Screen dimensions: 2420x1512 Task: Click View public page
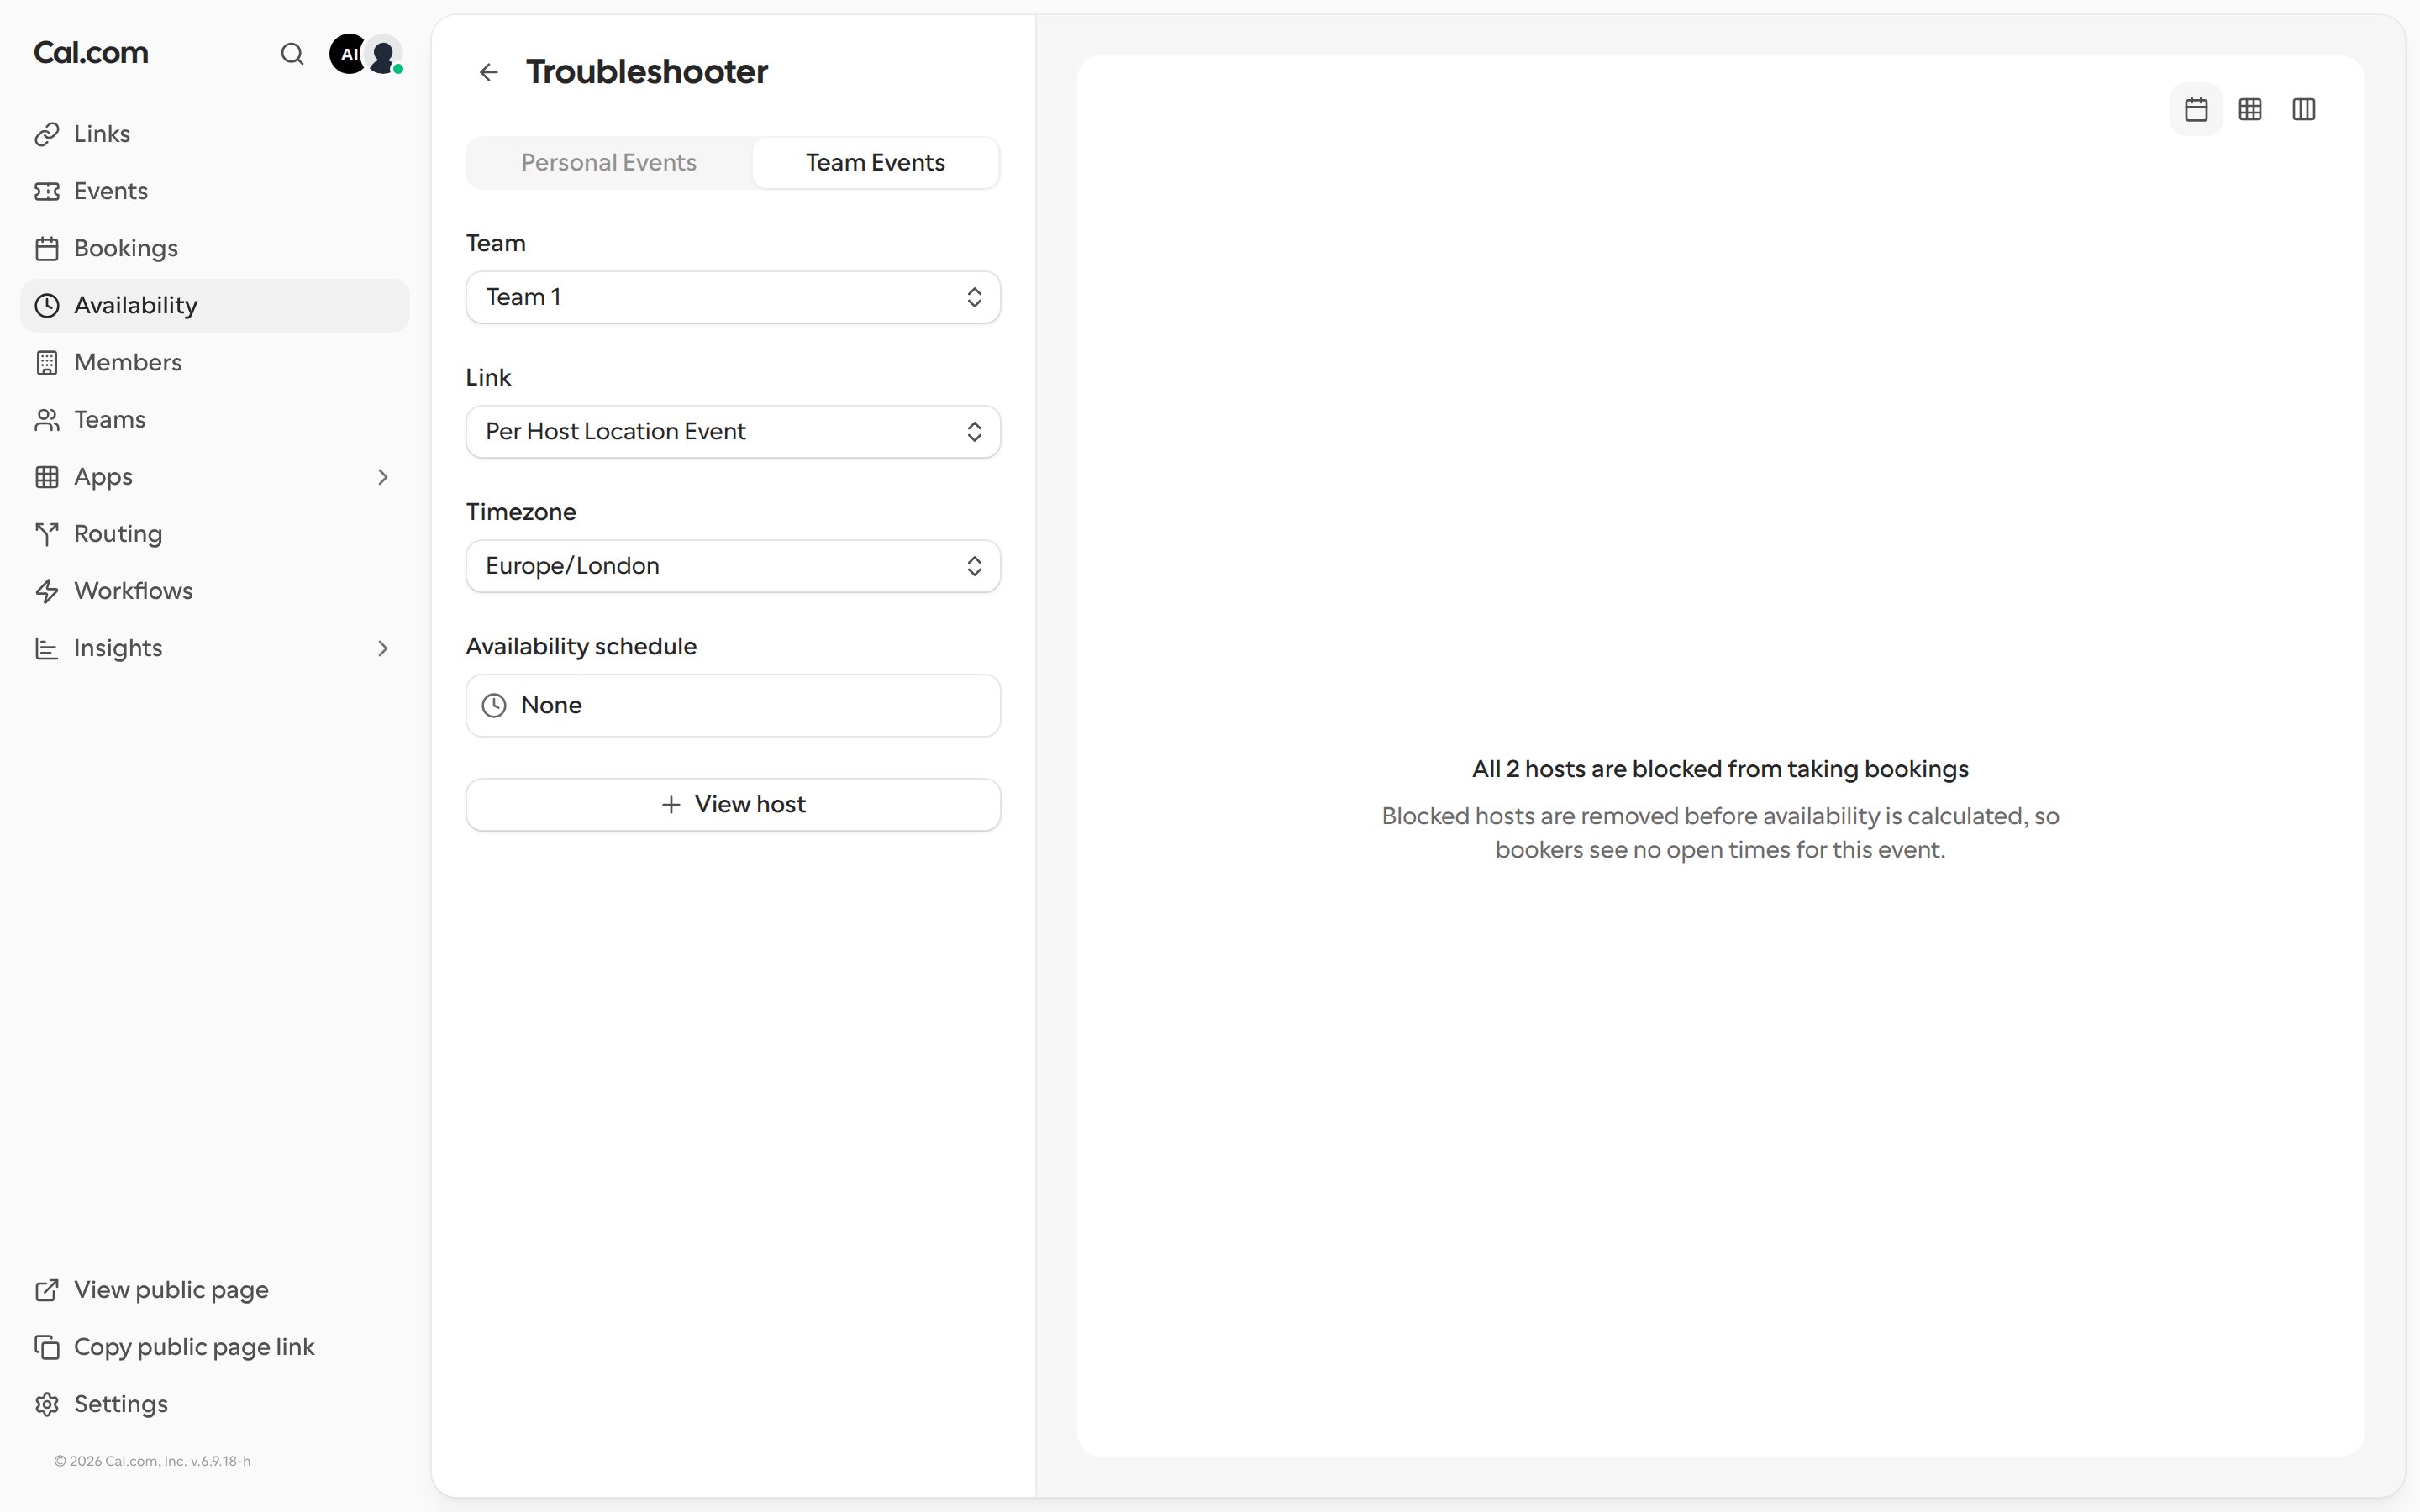(x=215, y=1290)
